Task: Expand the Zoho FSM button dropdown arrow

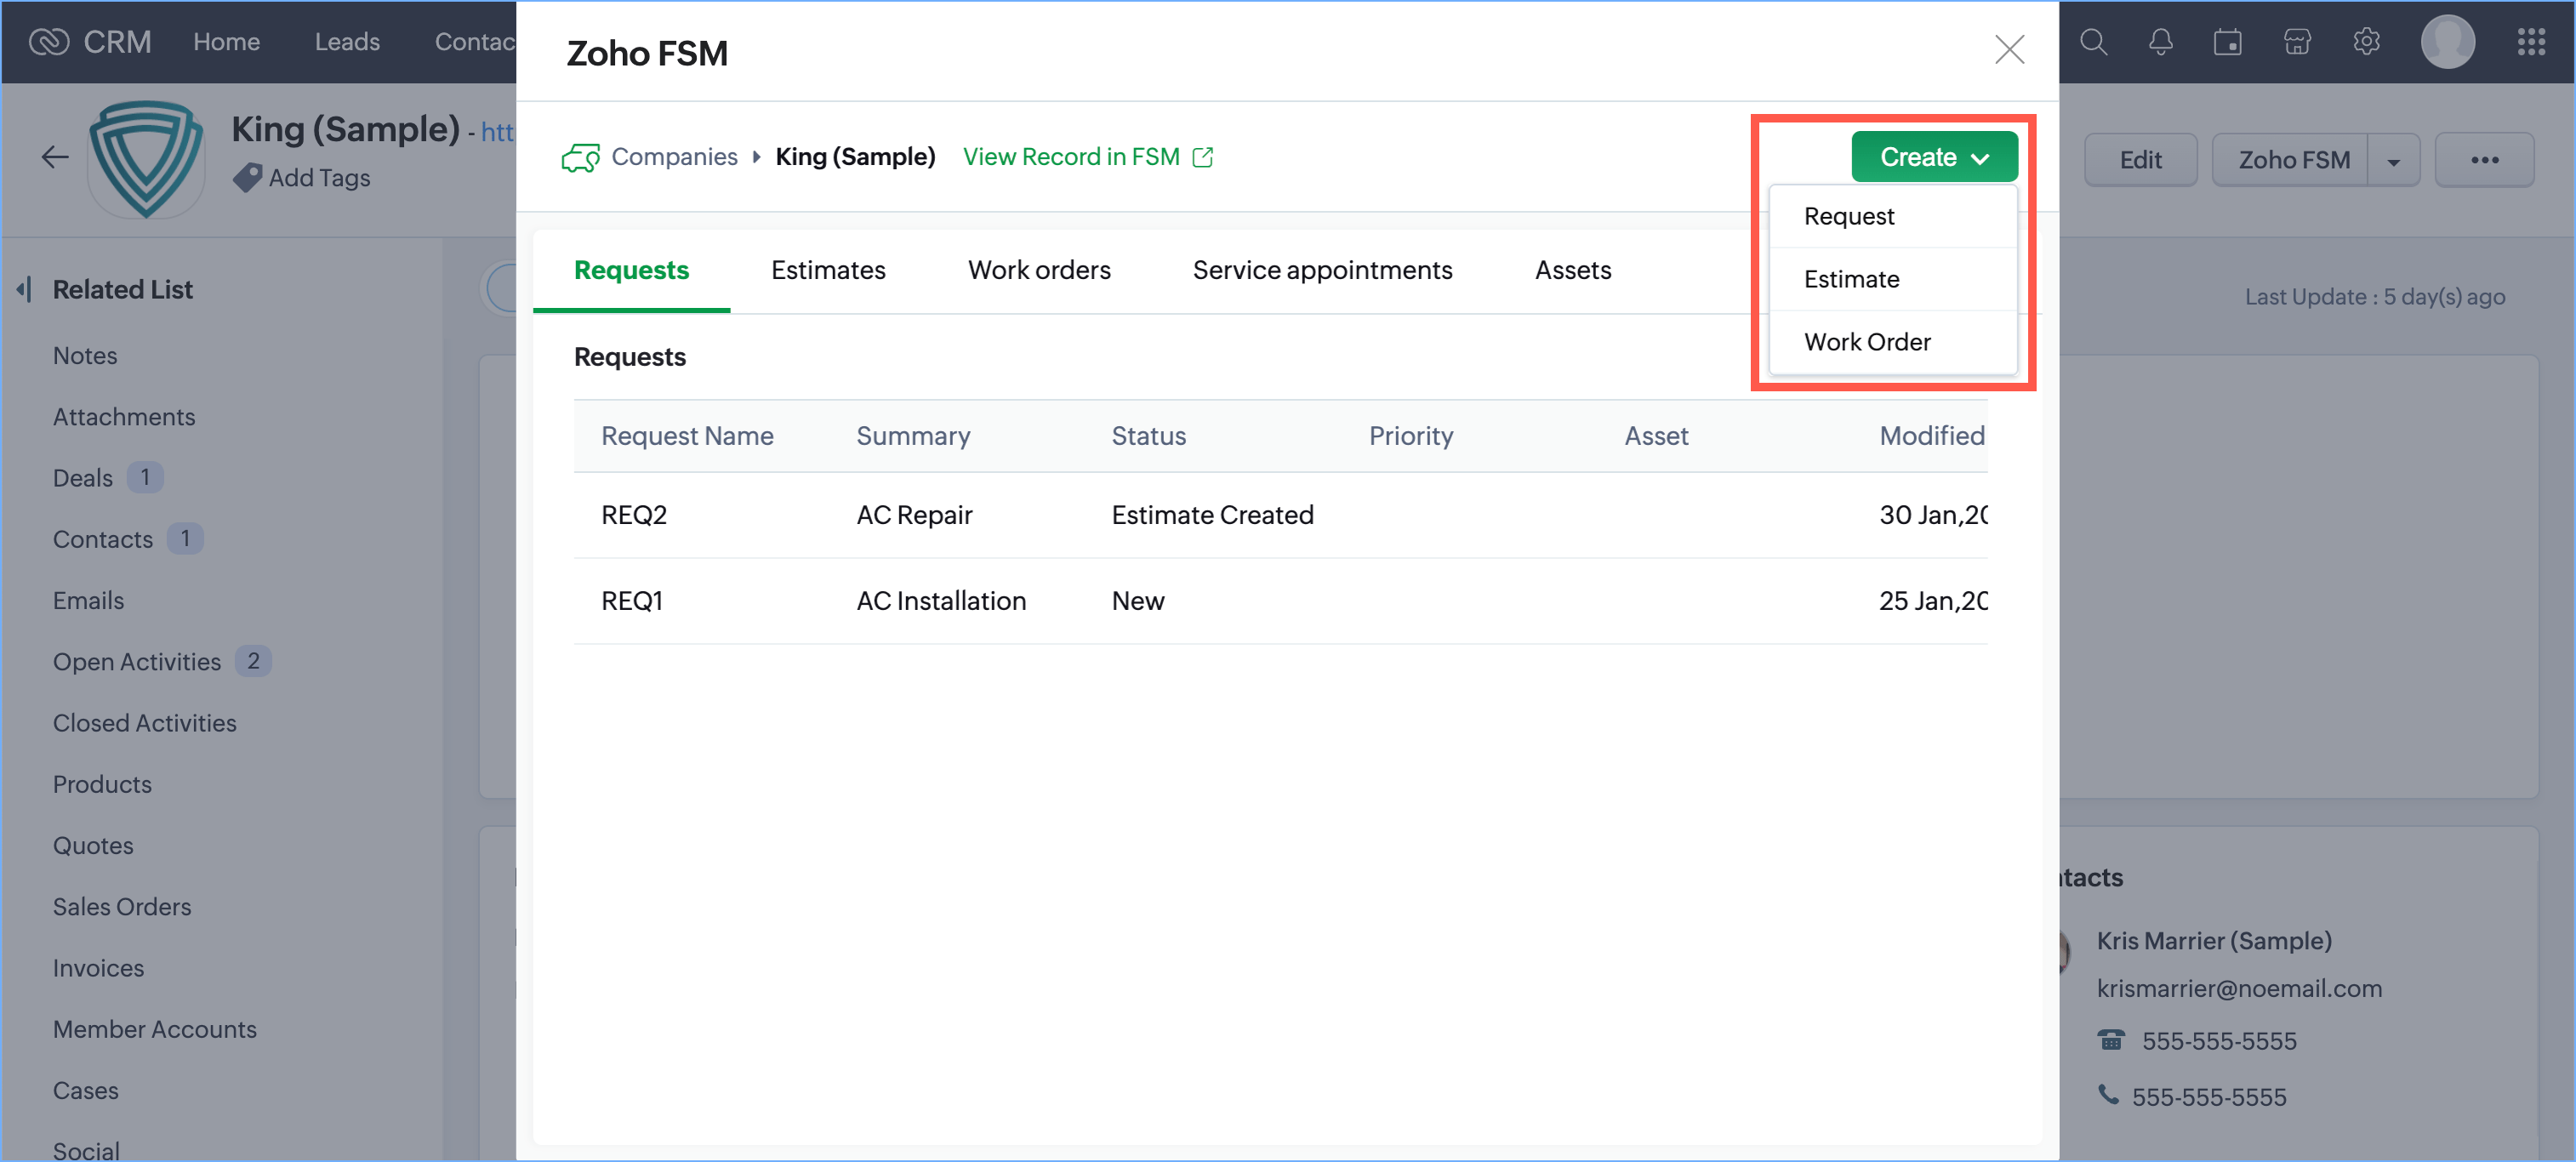Action: click(2393, 161)
